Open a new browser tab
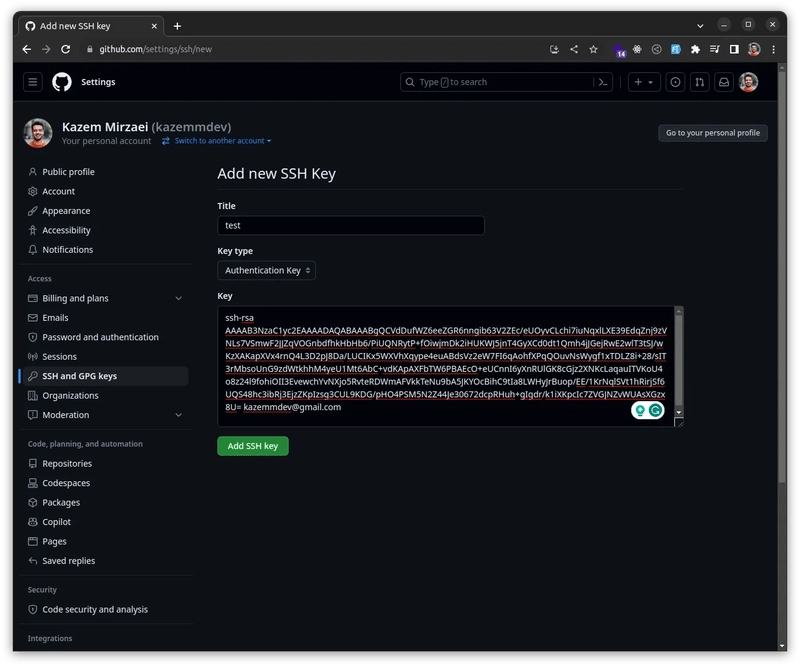The width and height of the screenshot is (800, 666). (x=177, y=26)
